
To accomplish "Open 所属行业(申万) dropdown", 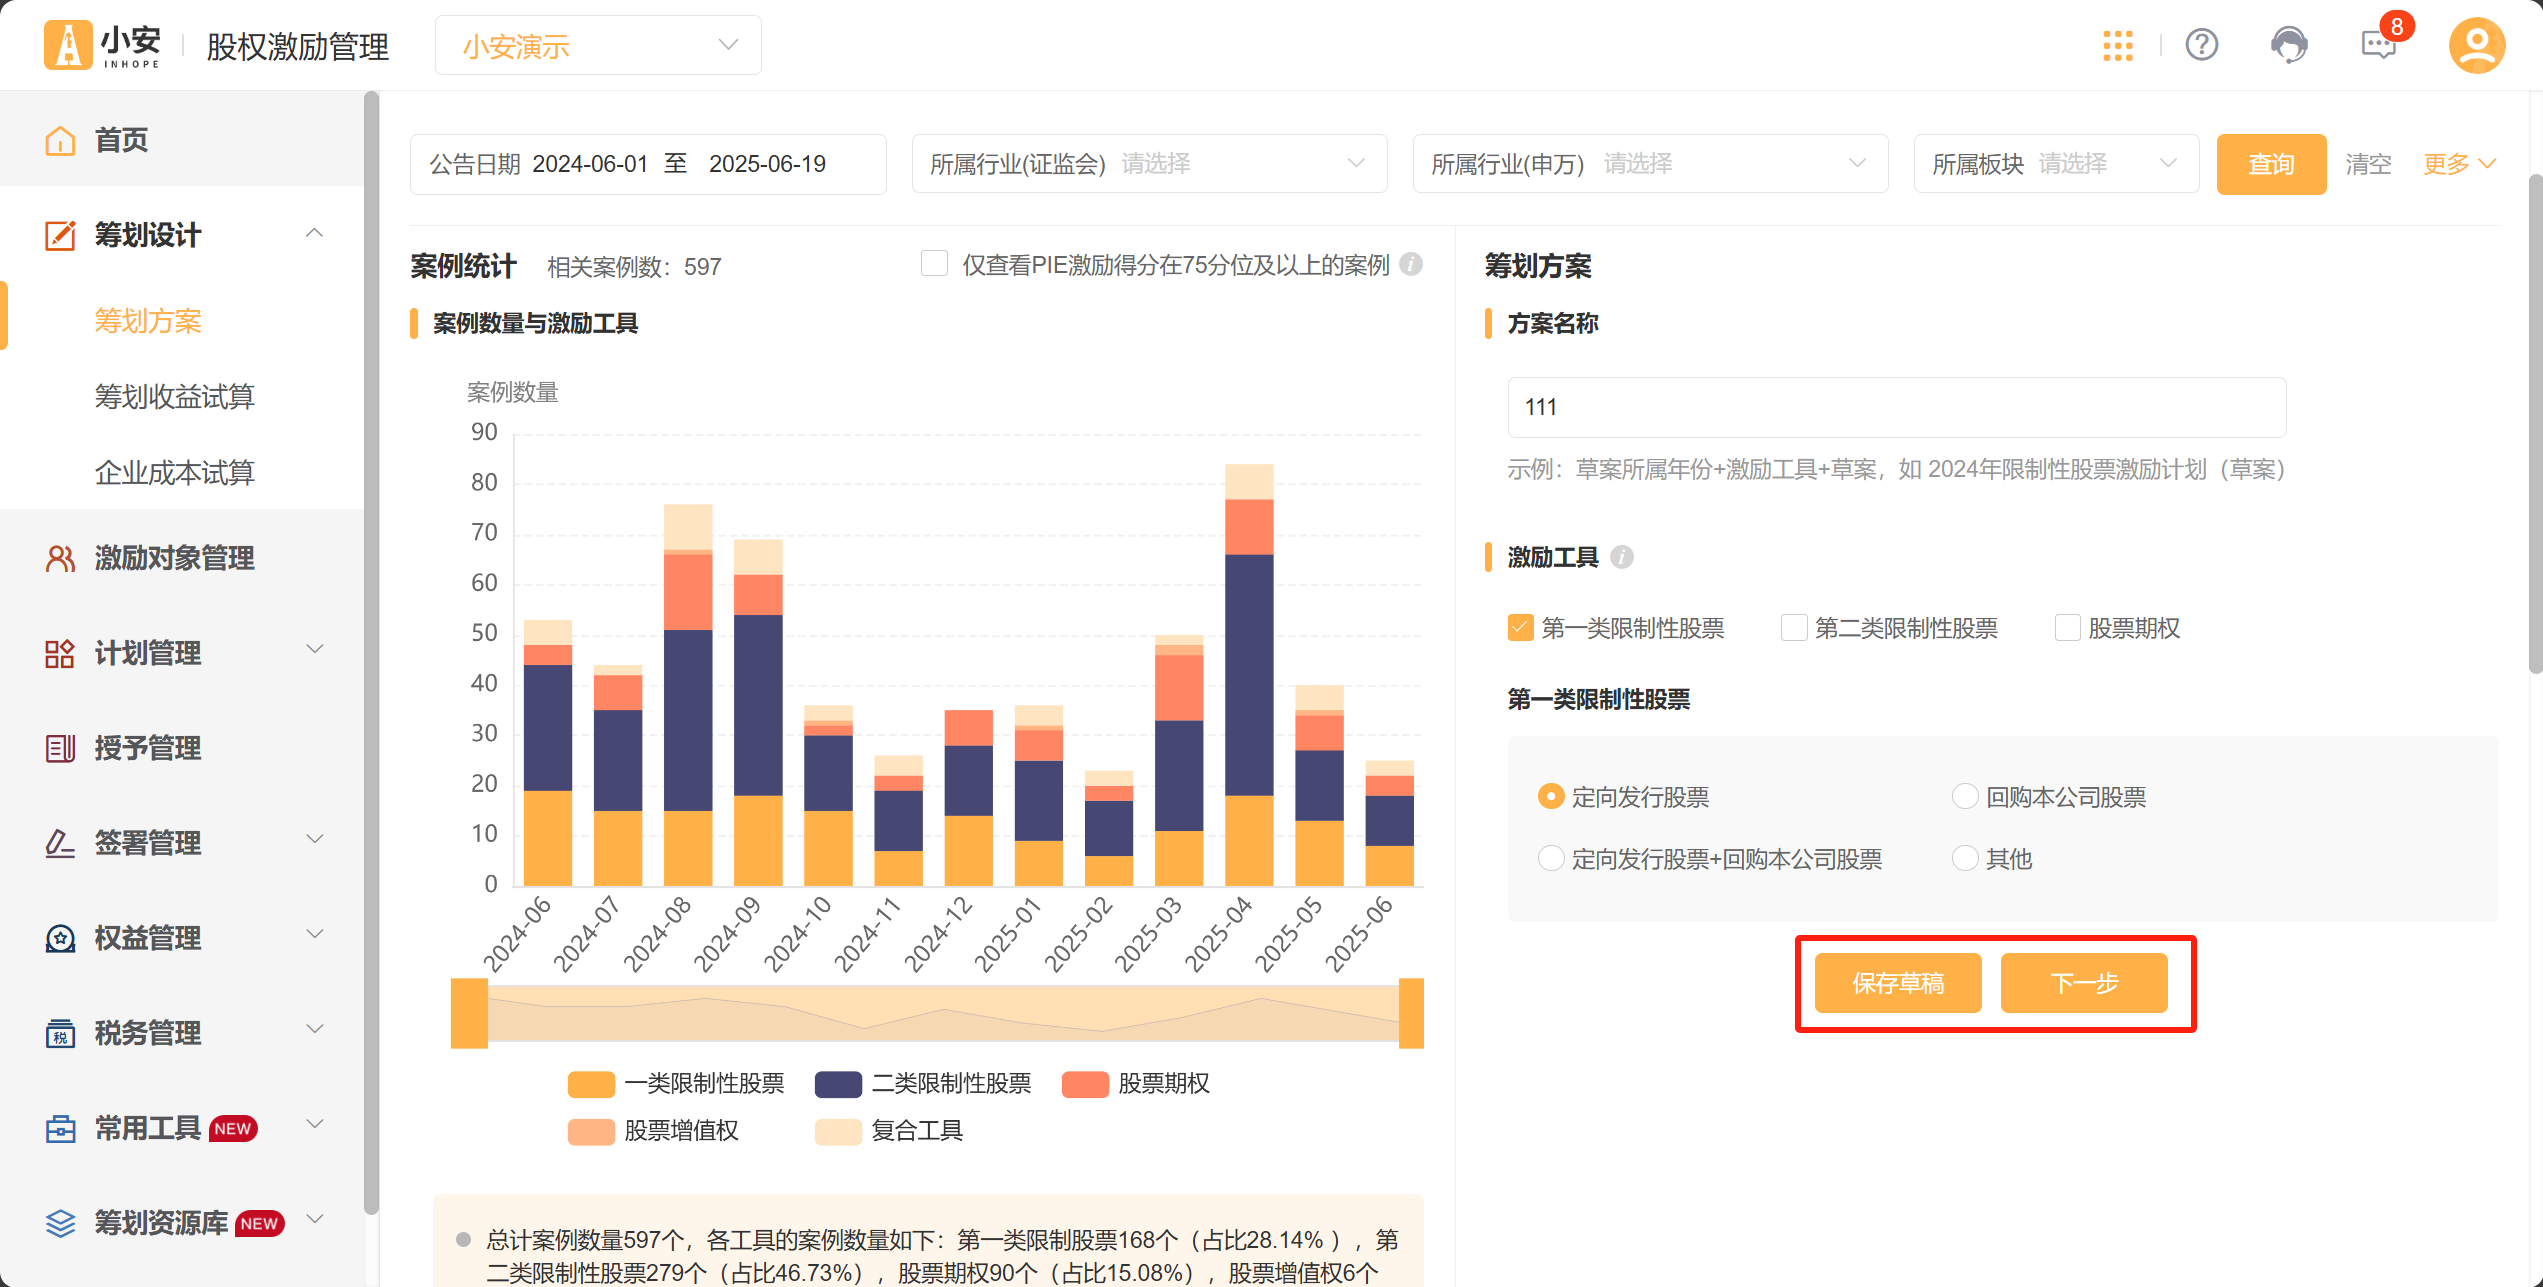I will (1650, 164).
